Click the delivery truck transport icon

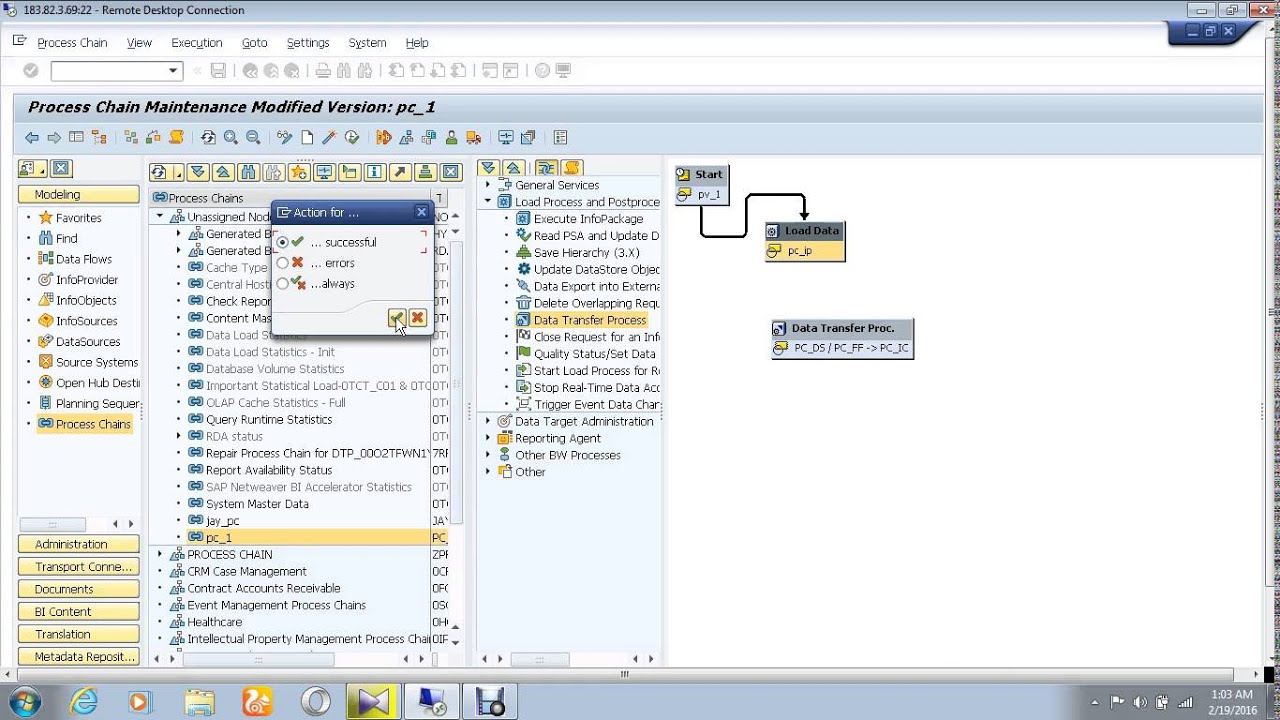point(473,138)
